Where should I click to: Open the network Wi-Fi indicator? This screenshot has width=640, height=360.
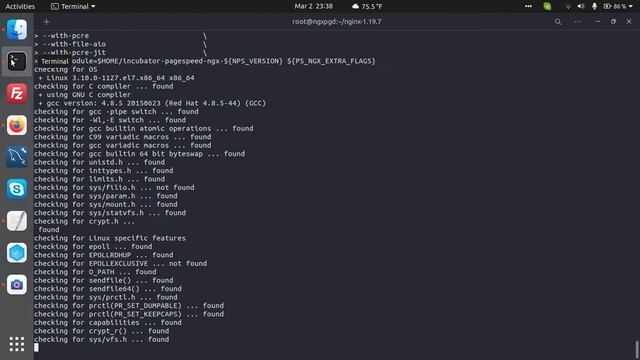tap(568, 7)
